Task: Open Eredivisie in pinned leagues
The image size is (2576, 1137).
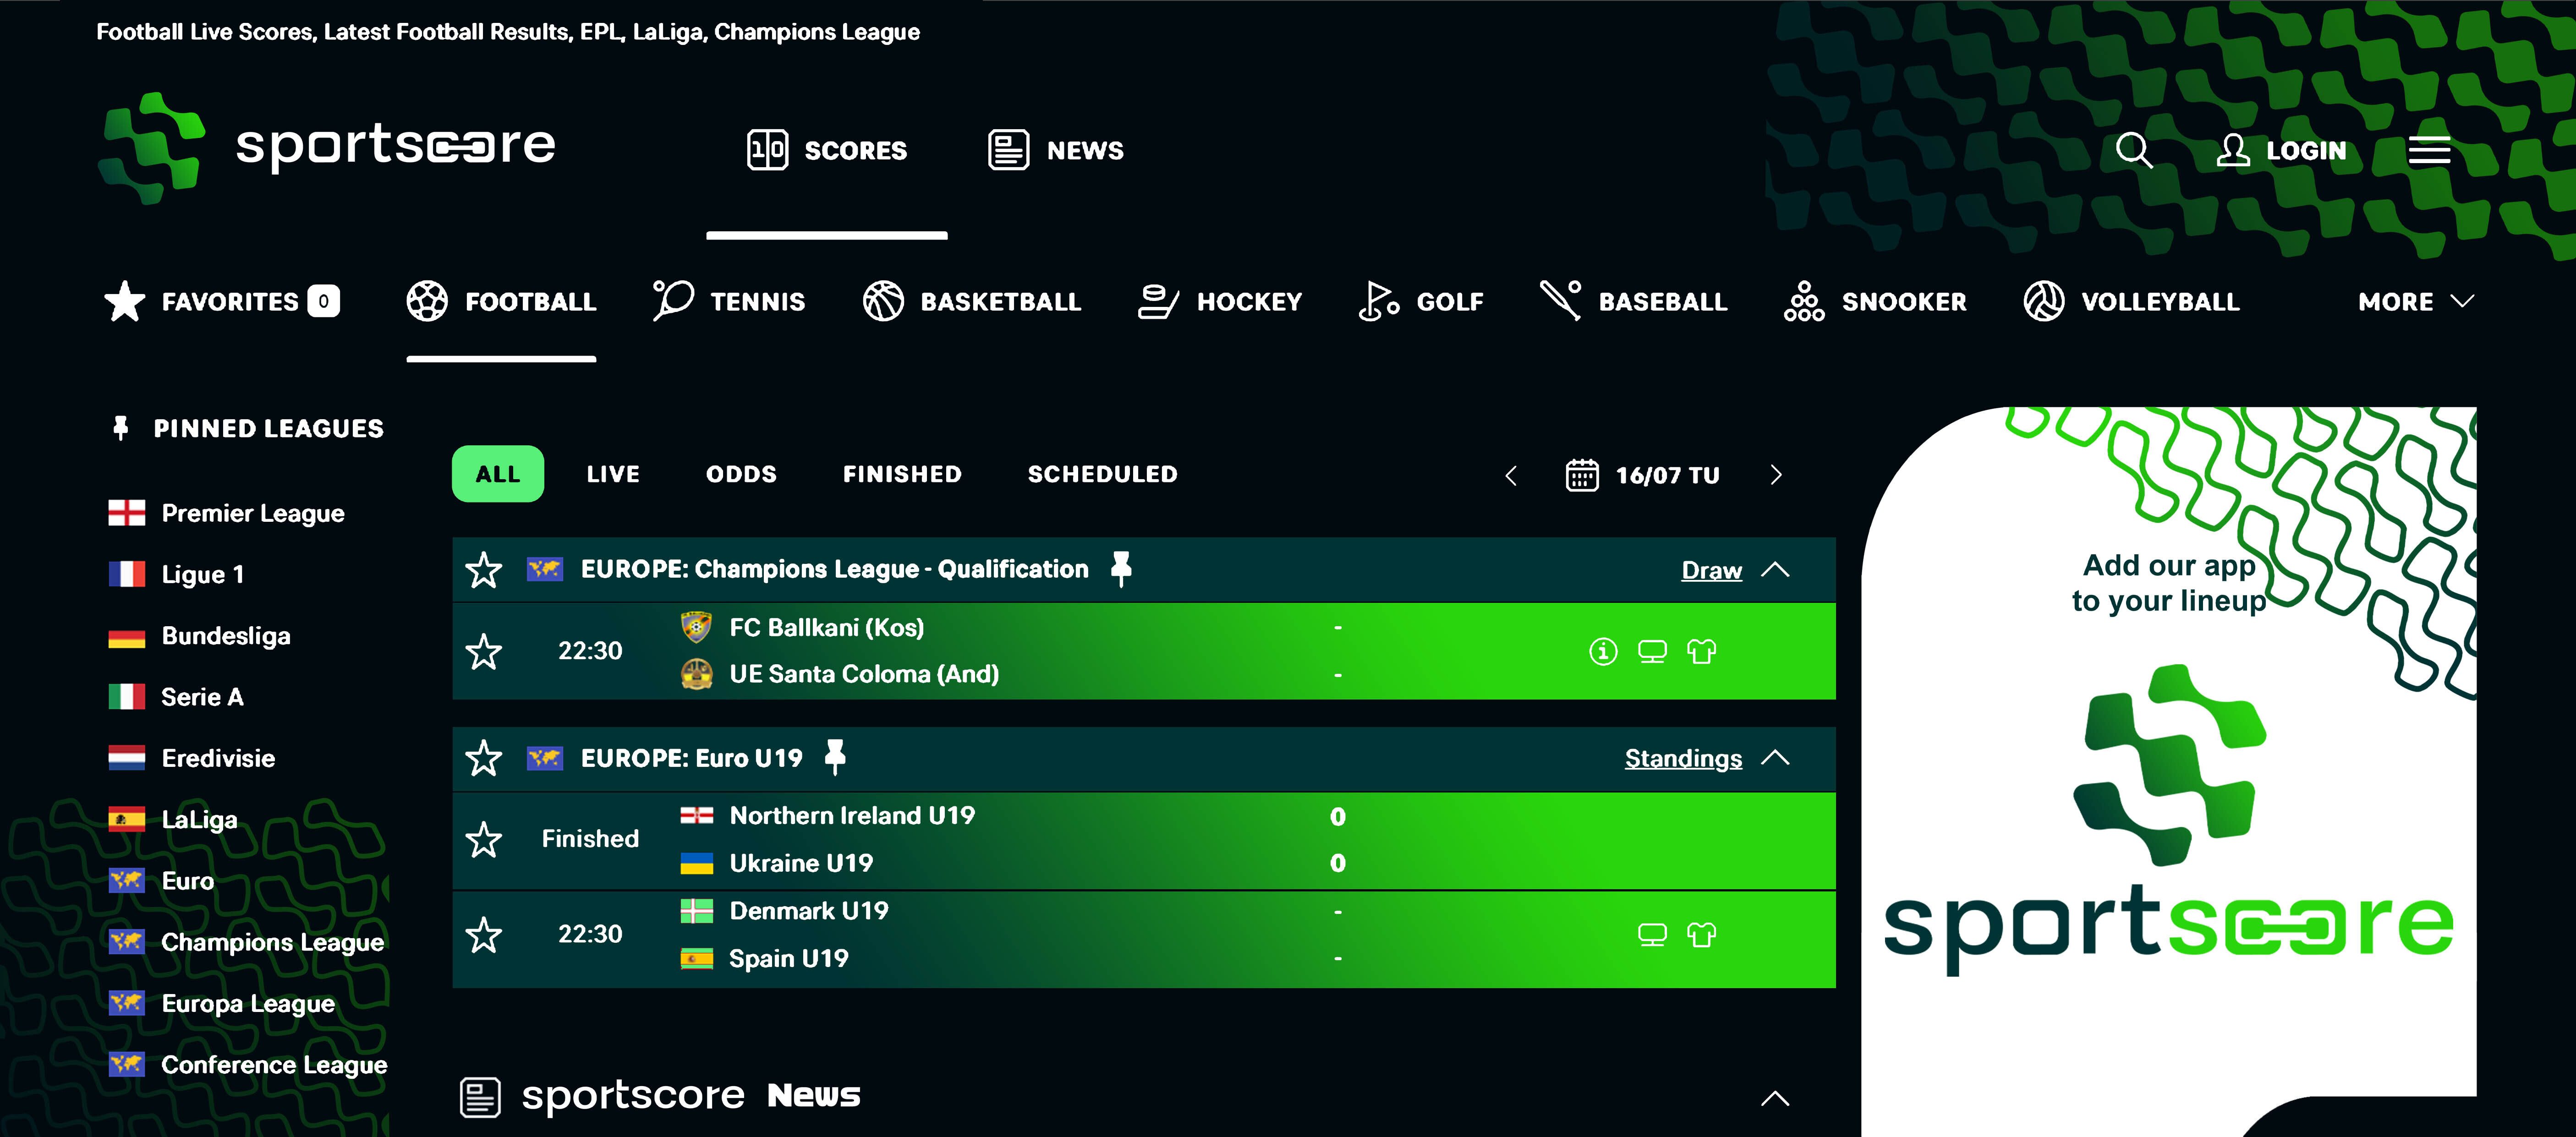Action: click(191, 758)
